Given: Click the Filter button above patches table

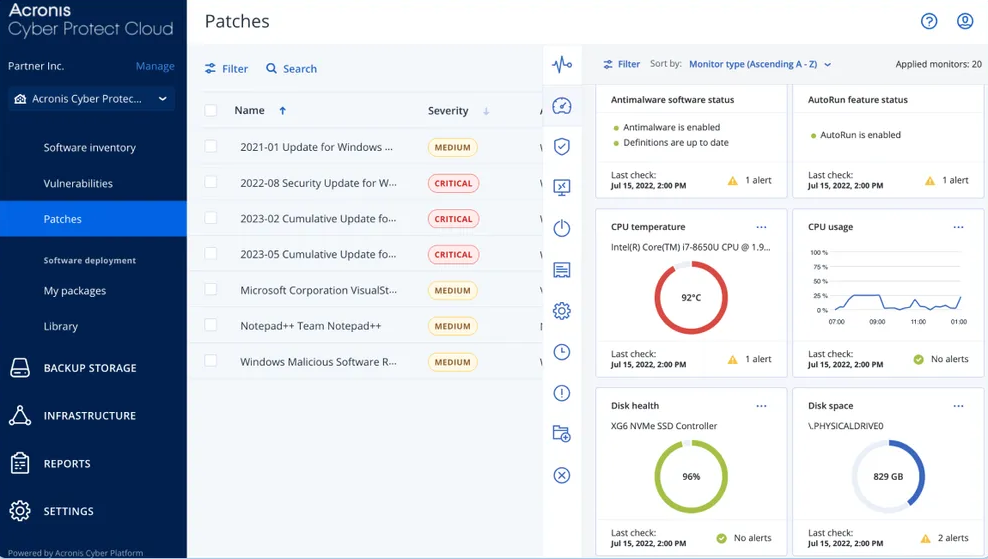Looking at the screenshot, I should tap(226, 69).
